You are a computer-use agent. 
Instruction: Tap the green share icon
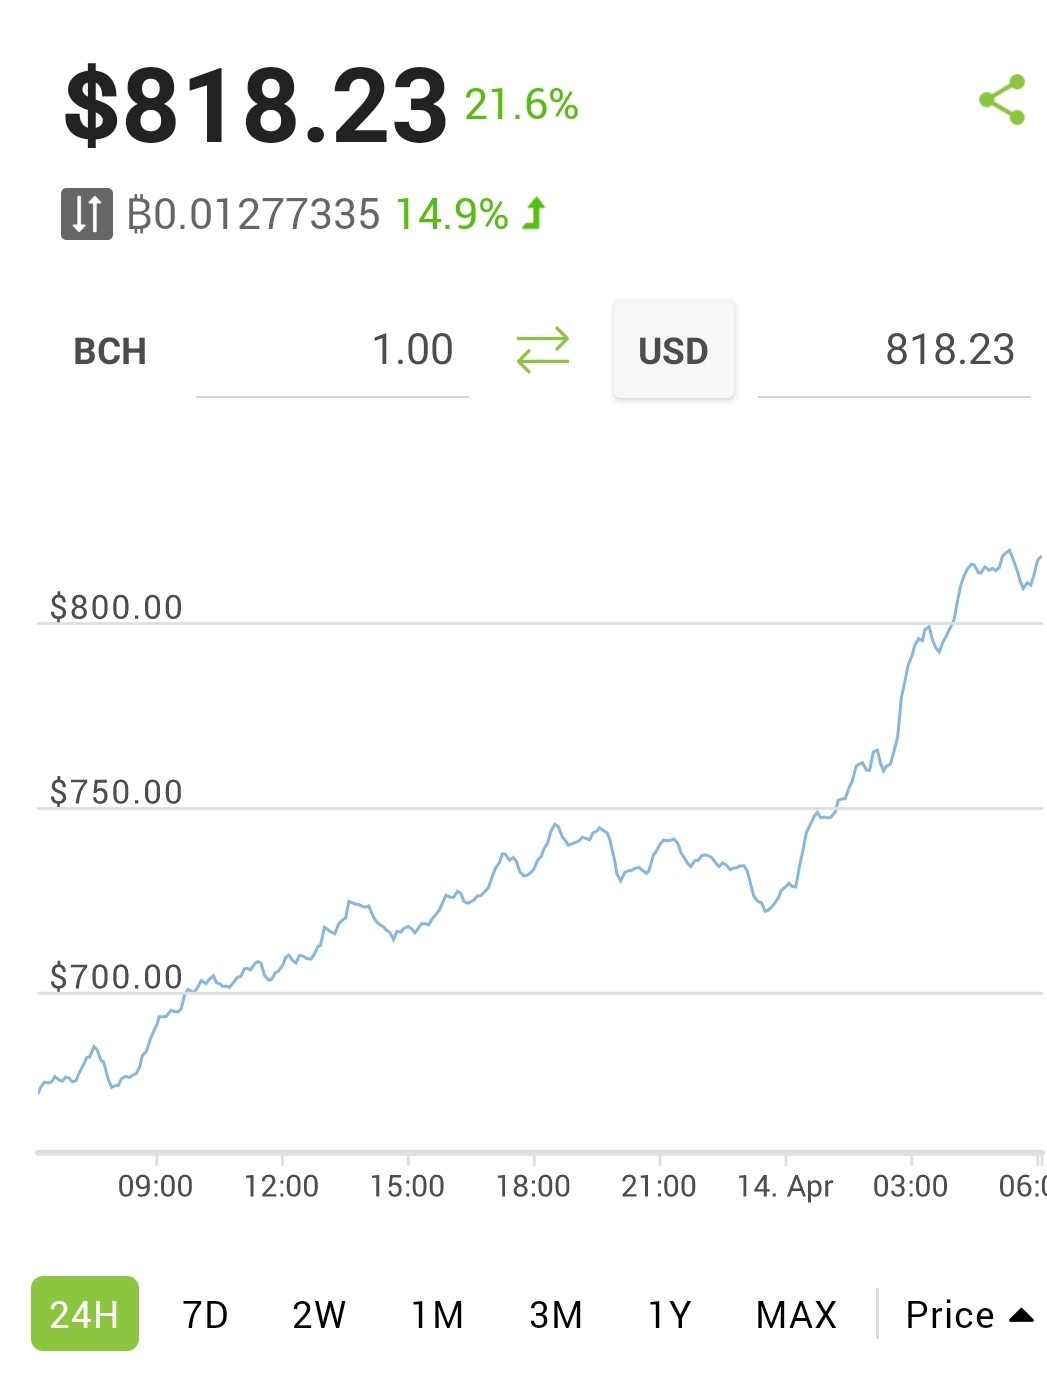coord(1002,99)
